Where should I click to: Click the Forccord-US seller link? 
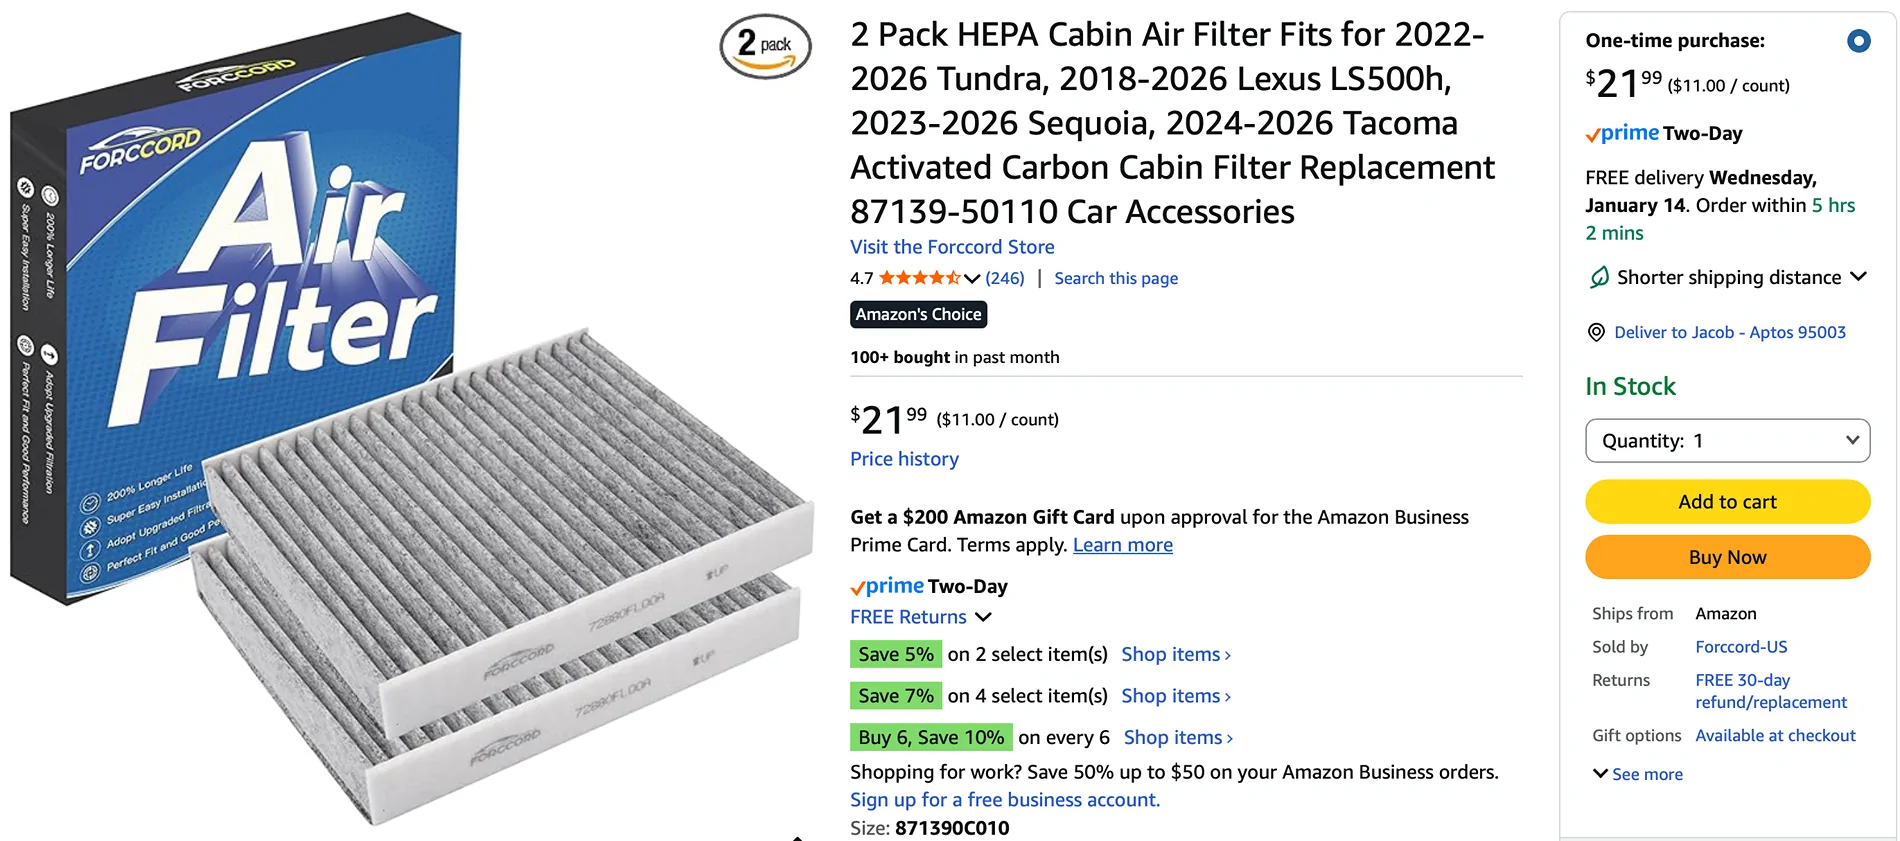click(x=1741, y=647)
